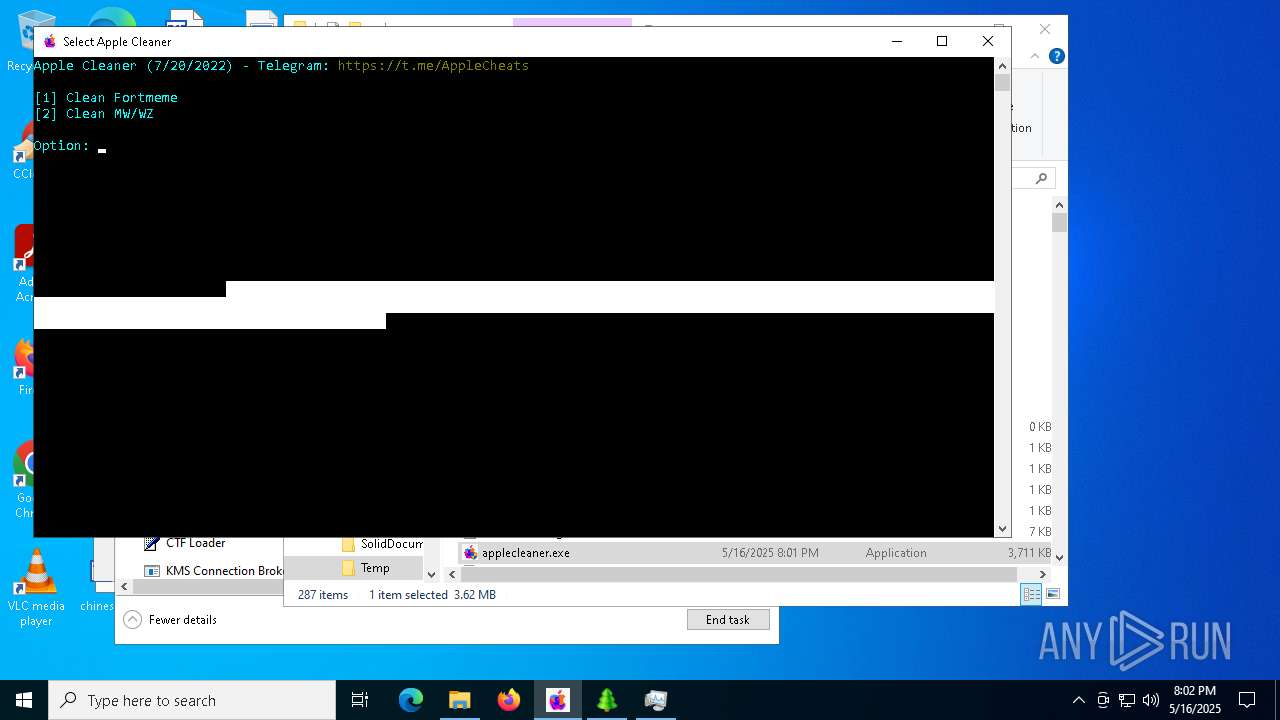This screenshot has height=720, width=1280.
Task: Close the Apple Cleaner console window
Action: tap(987, 41)
